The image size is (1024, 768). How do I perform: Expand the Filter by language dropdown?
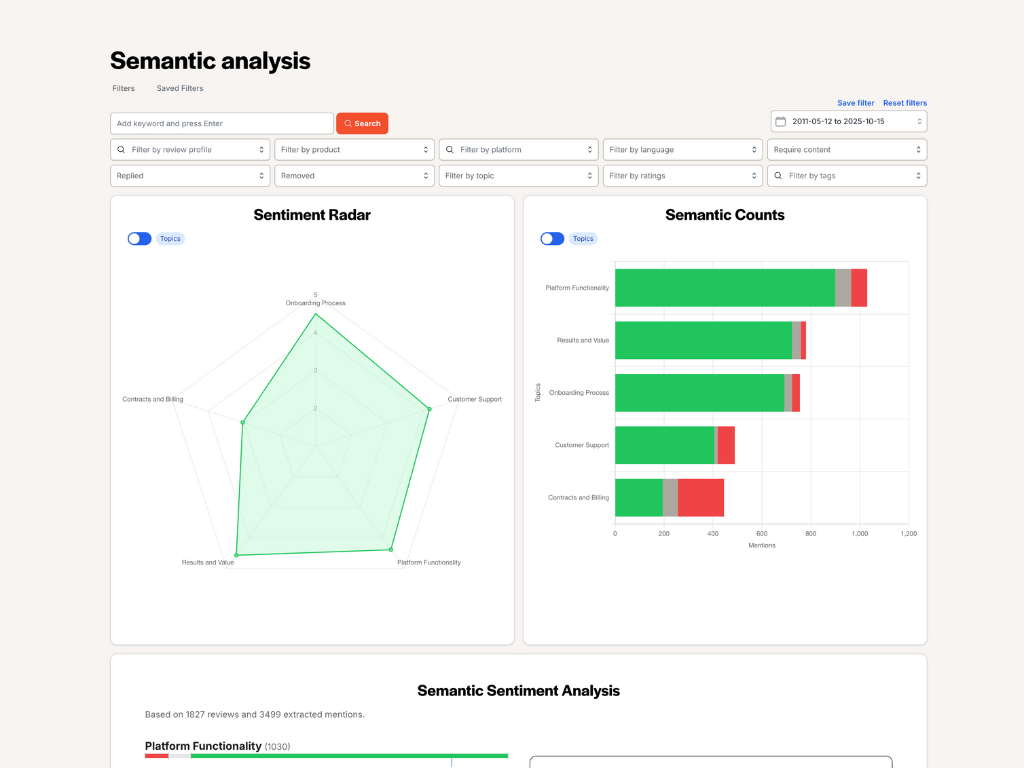click(x=682, y=150)
